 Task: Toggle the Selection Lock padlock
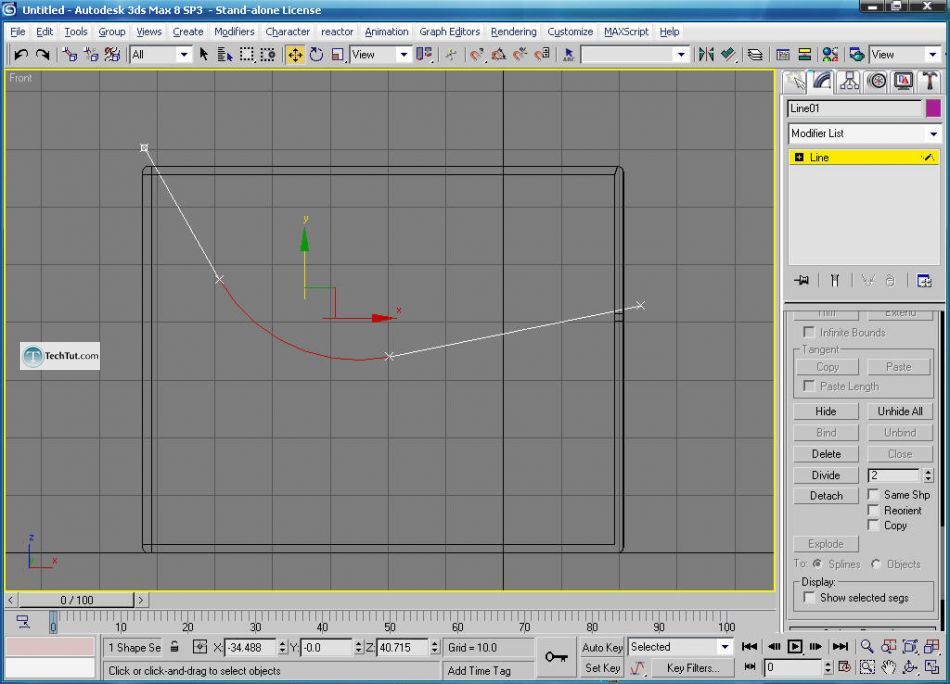[x=174, y=647]
